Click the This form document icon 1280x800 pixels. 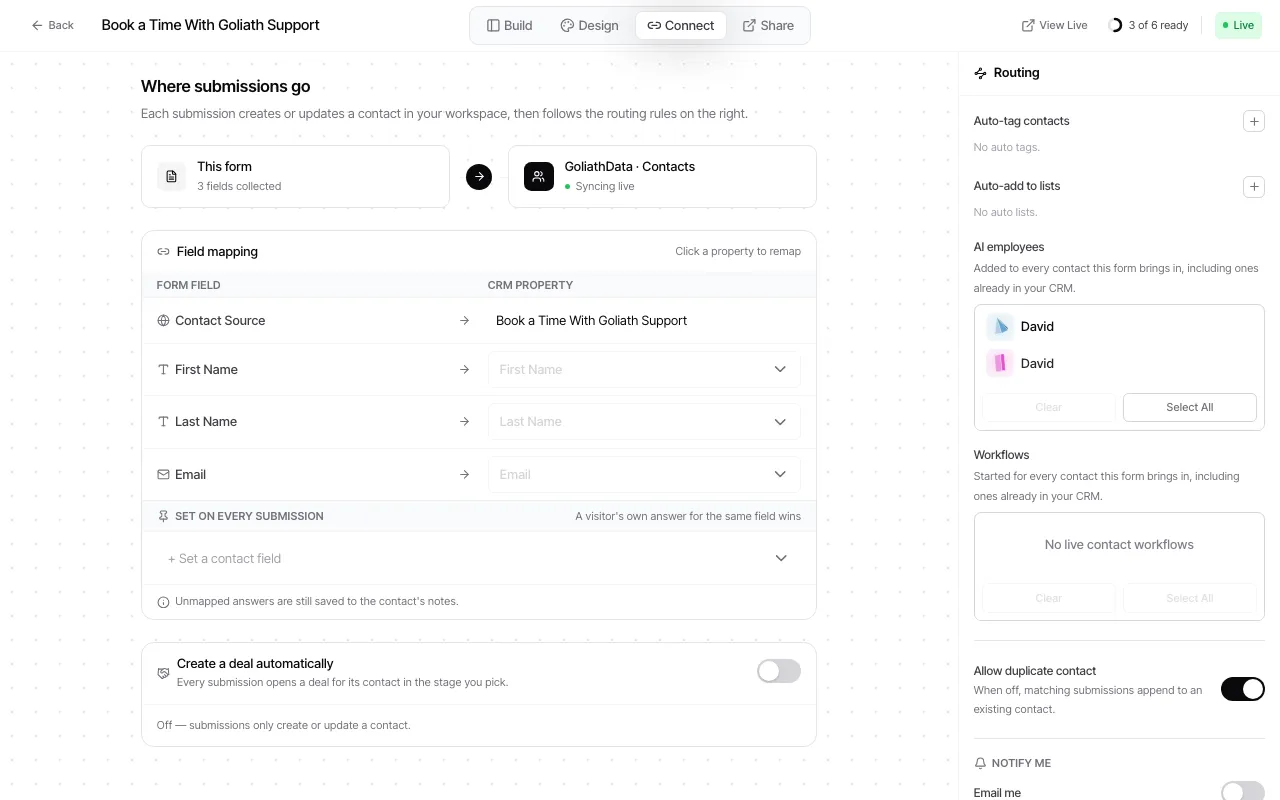(171, 176)
